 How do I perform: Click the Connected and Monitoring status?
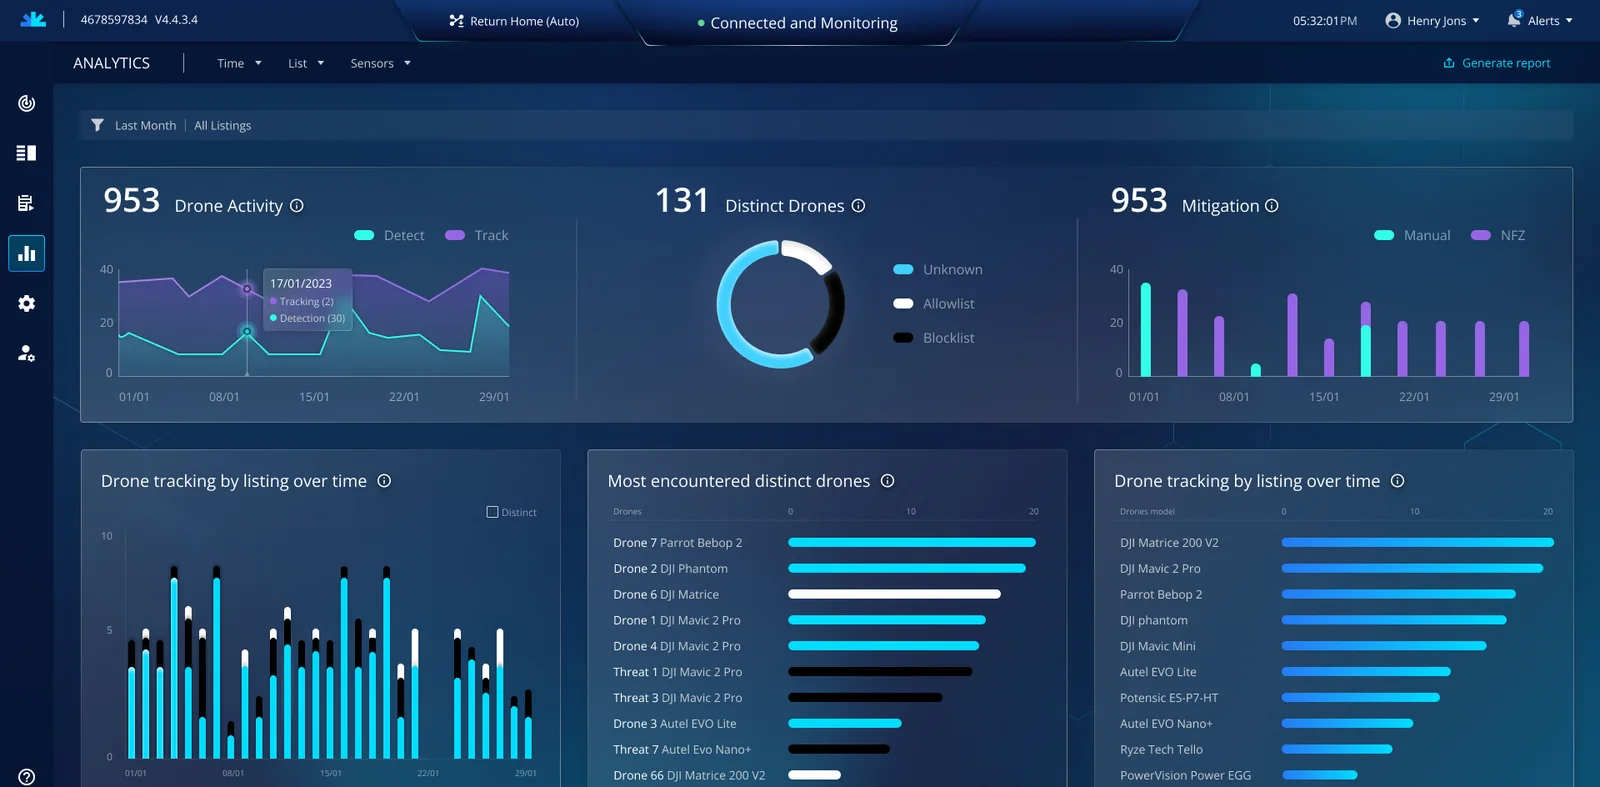click(797, 22)
